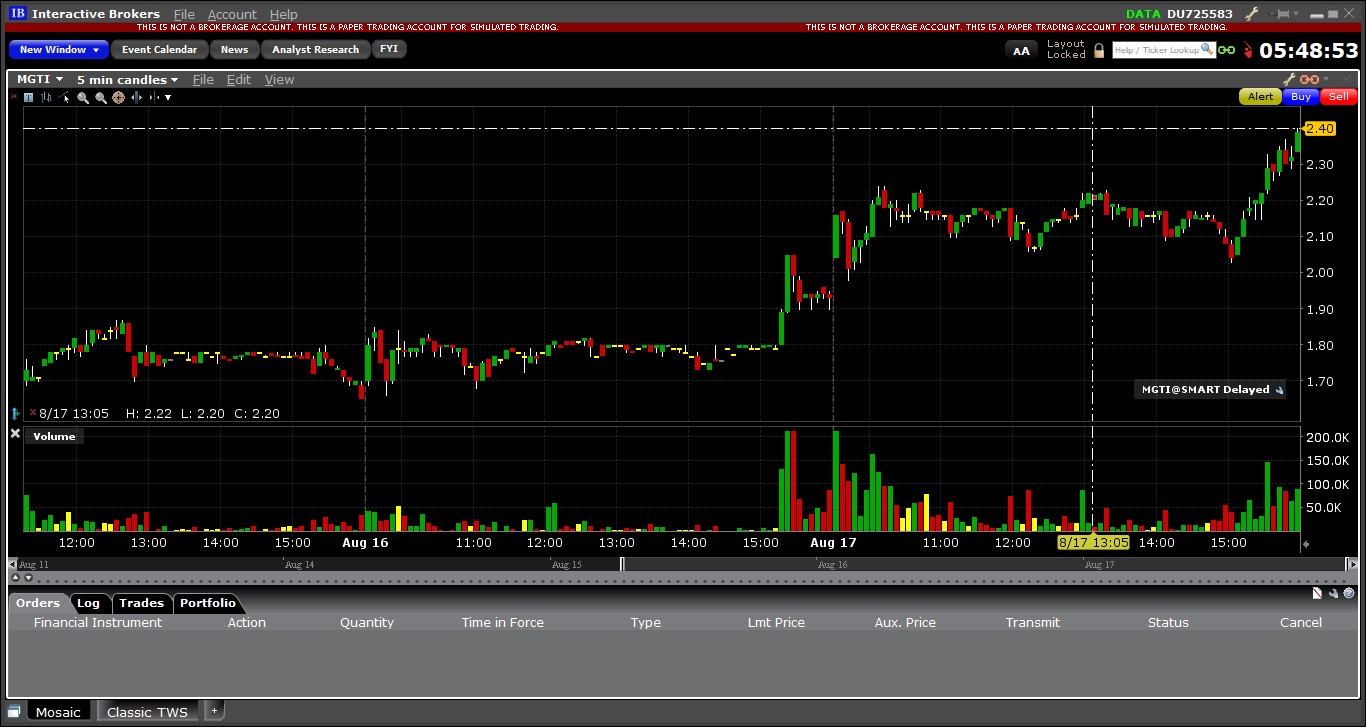Switch to the Orders tab

[38, 603]
